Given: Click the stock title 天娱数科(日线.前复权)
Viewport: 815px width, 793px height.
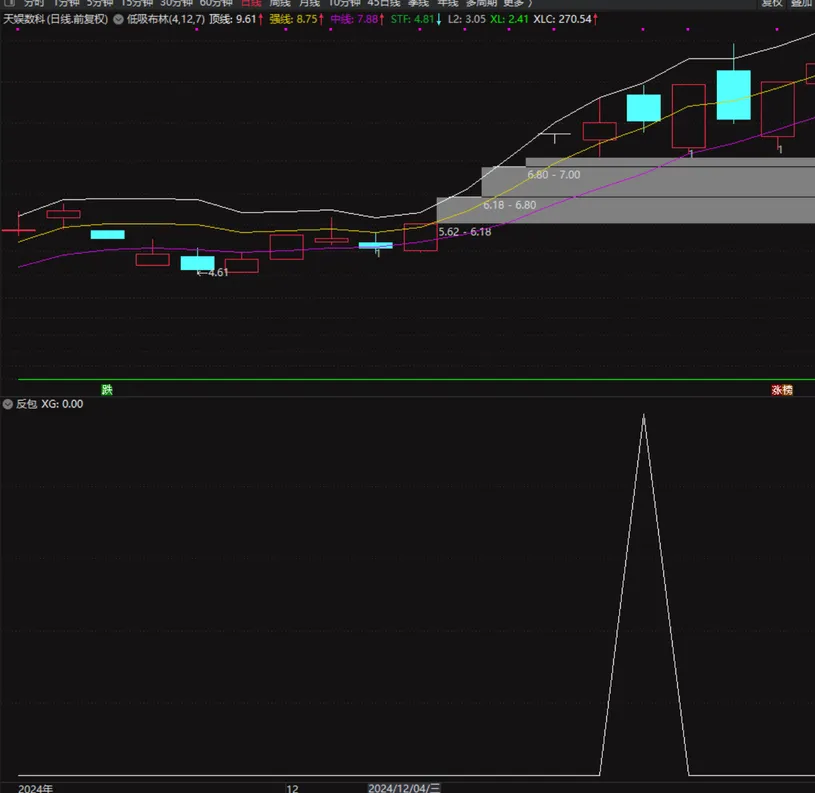Looking at the screenshot, I should point(56,19).
